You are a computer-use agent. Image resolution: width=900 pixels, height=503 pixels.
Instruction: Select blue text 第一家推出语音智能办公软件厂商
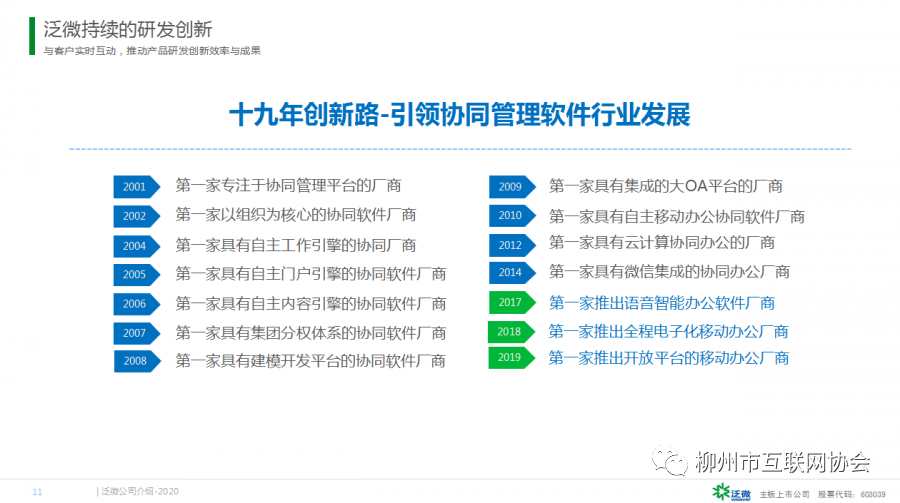(662, 303)
